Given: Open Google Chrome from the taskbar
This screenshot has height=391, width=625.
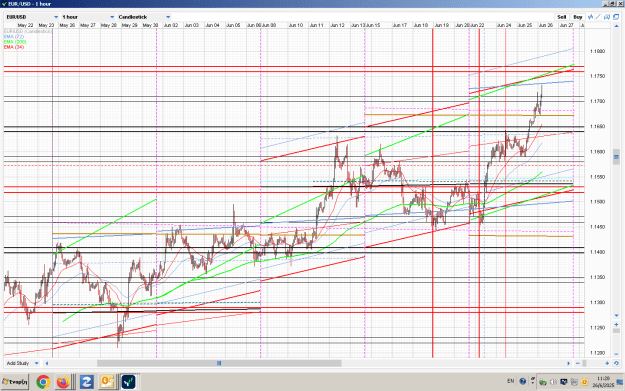Looking at the screenshot, I should pos(43,382).
